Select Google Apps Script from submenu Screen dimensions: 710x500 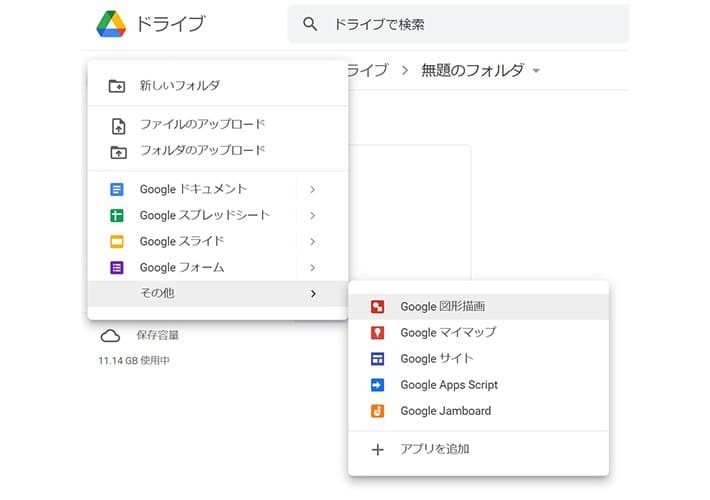478,385
